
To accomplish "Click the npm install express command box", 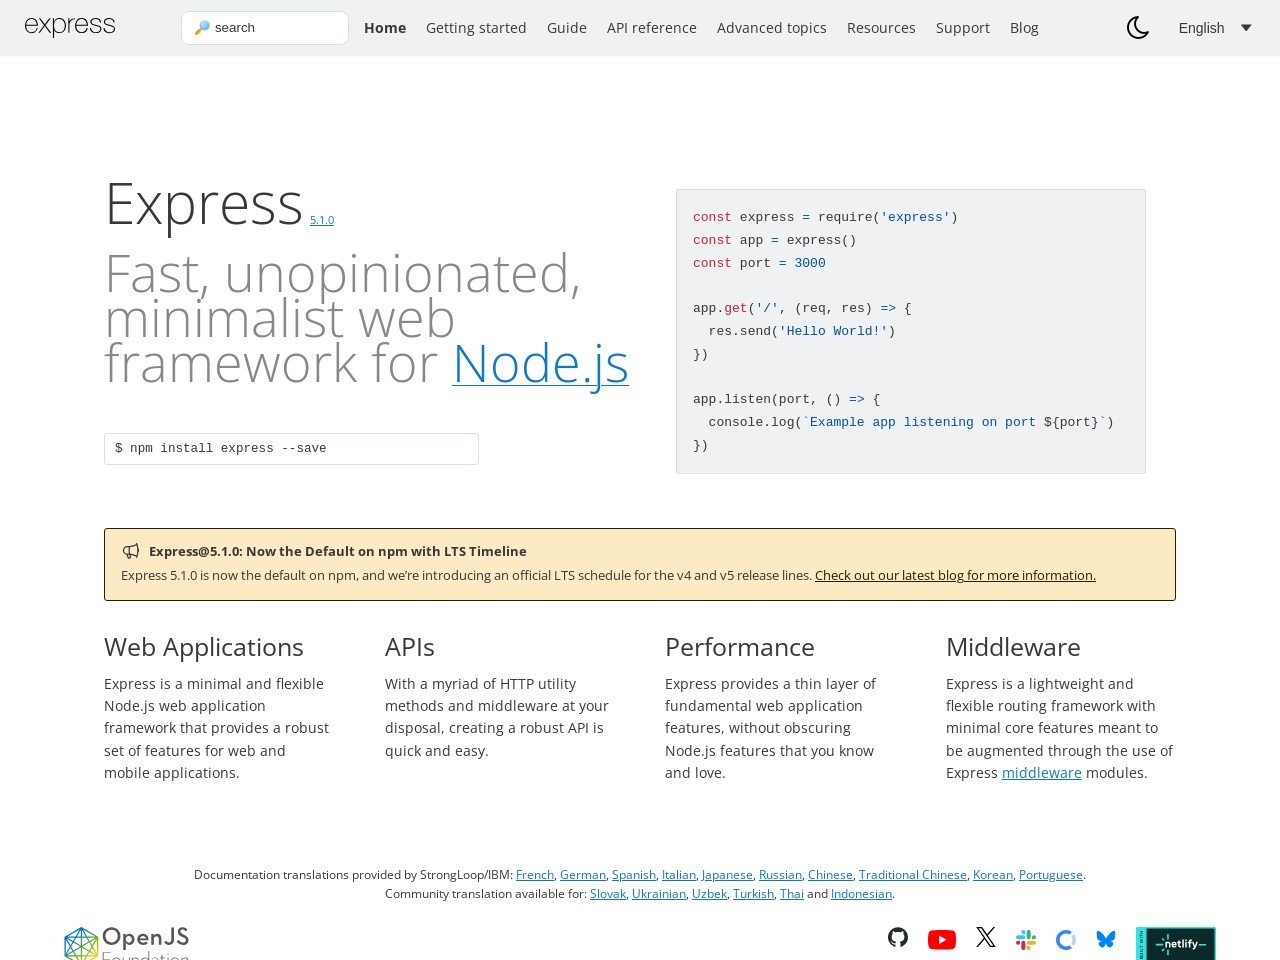I will 291,449.
